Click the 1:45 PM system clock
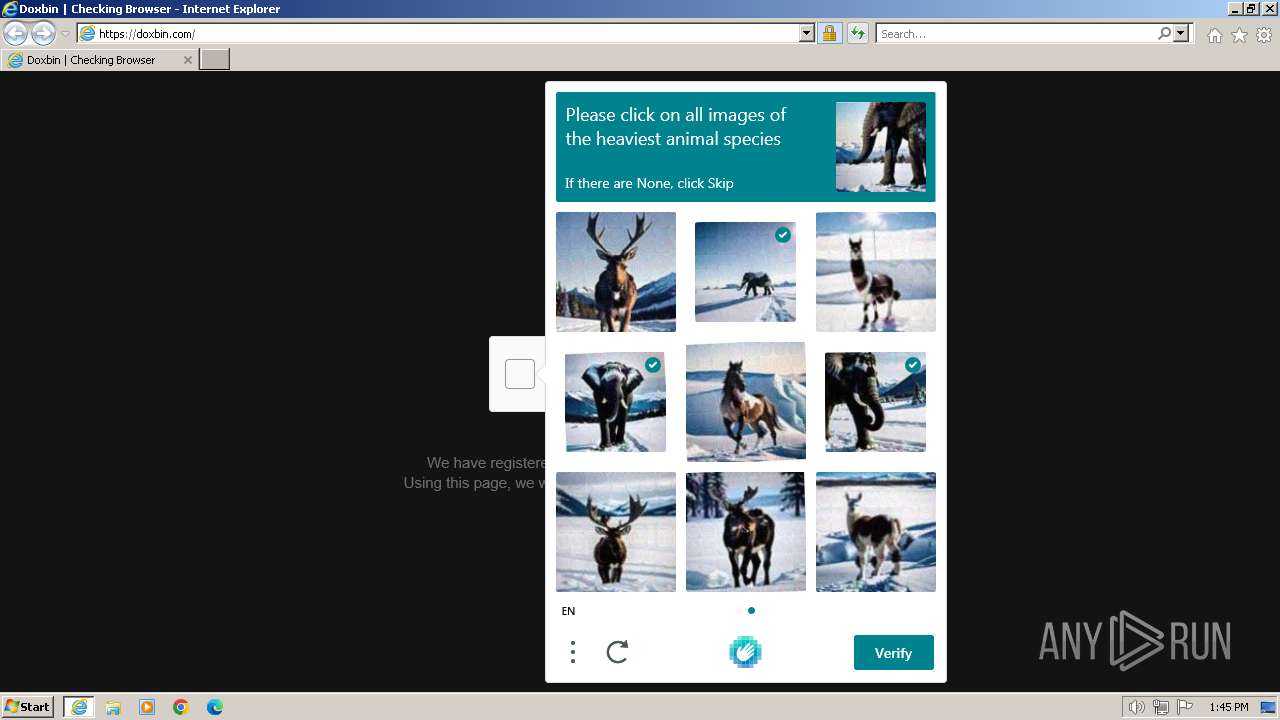 coord(1228,707)
